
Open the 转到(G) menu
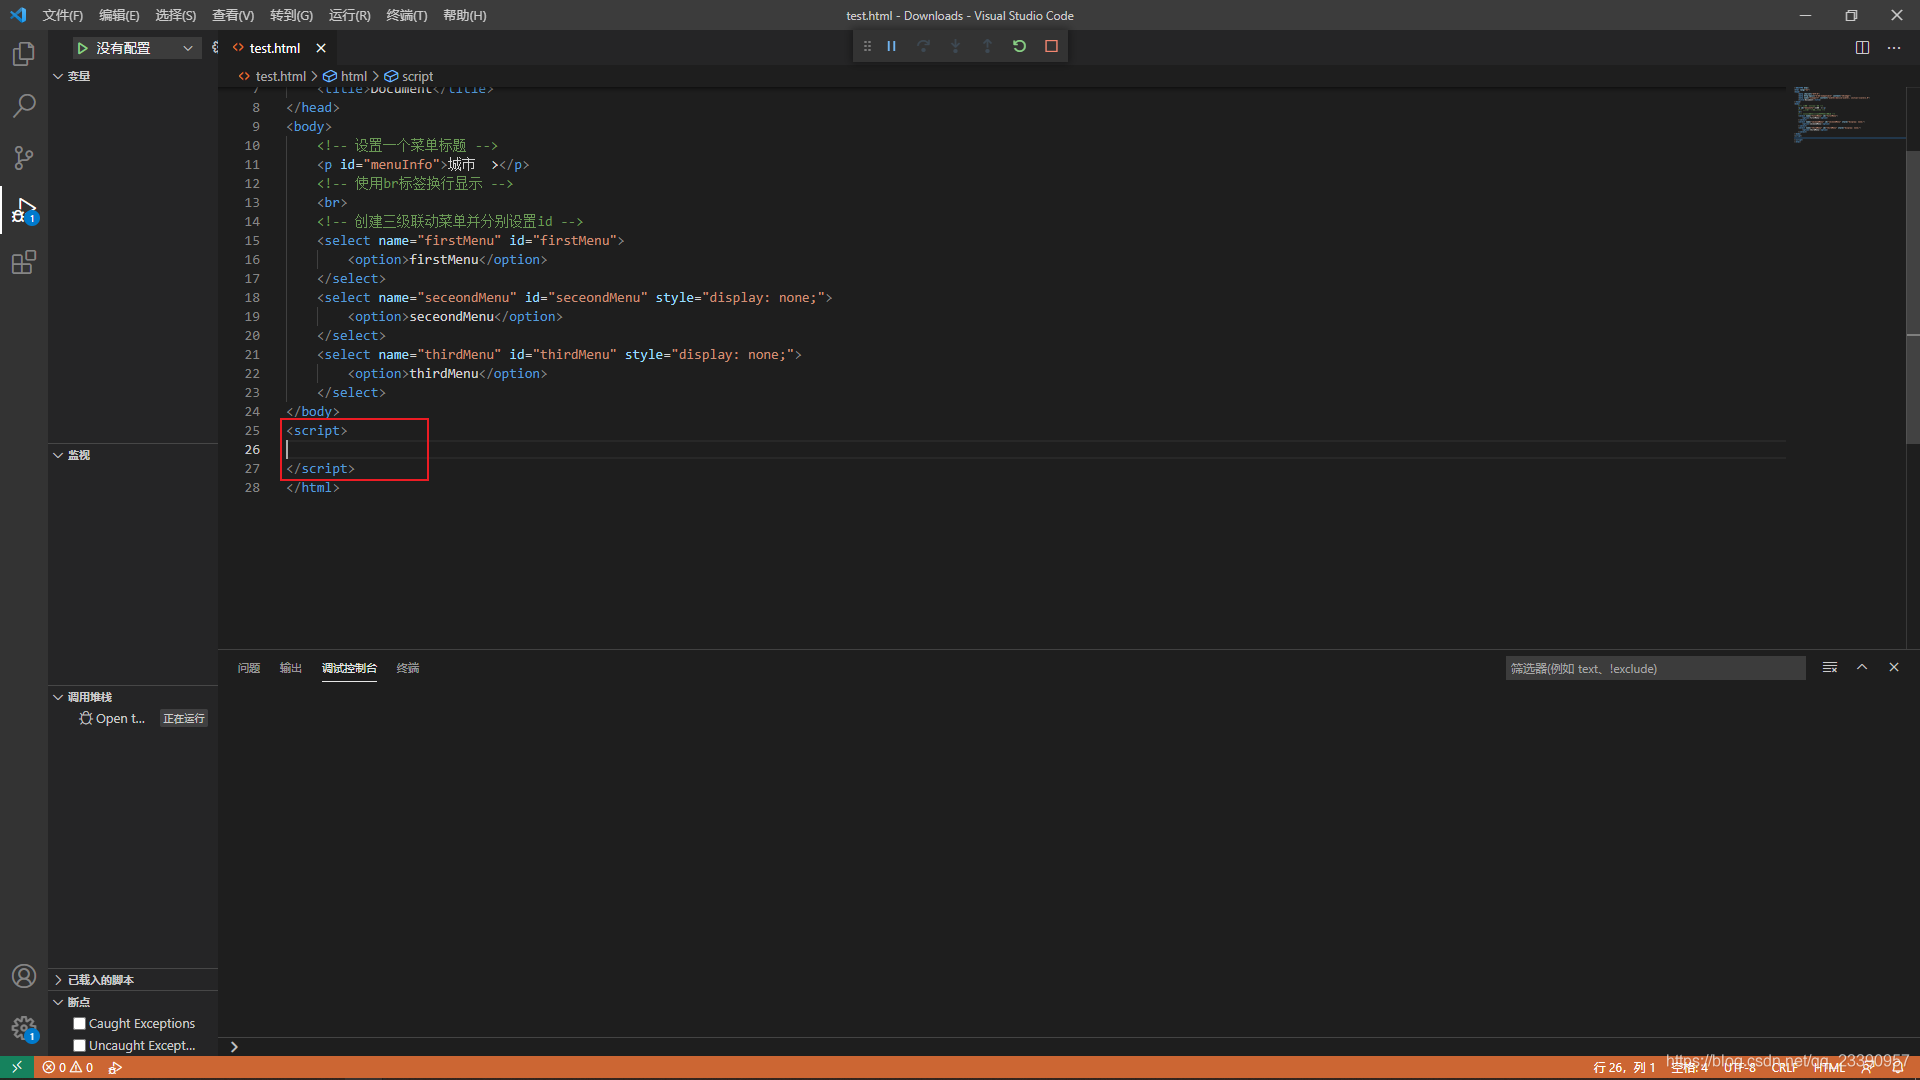tap(291, 15)
